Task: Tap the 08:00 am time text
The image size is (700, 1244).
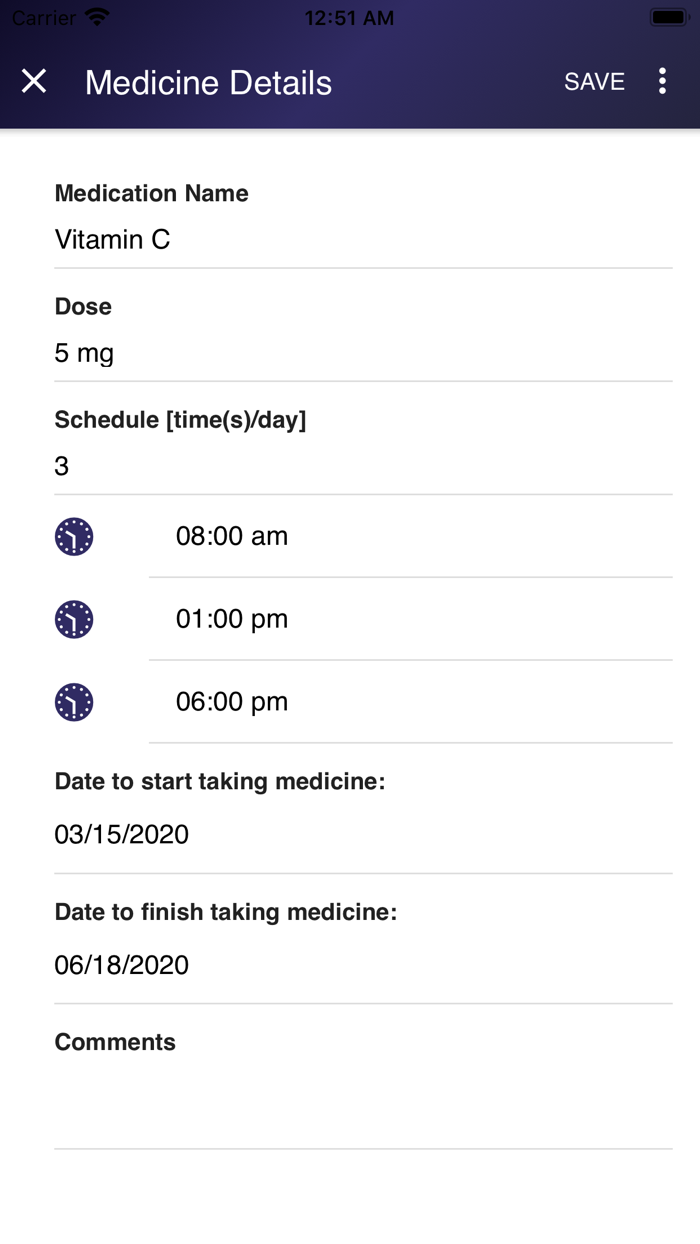Action: 232,536
